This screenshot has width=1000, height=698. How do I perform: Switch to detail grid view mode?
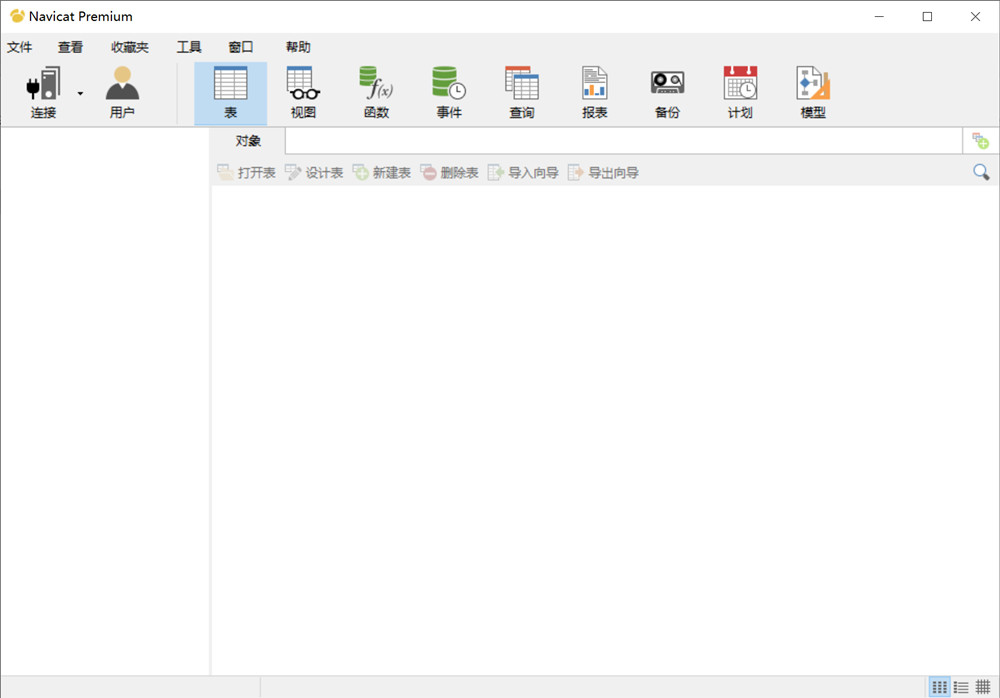coord(983,687)
